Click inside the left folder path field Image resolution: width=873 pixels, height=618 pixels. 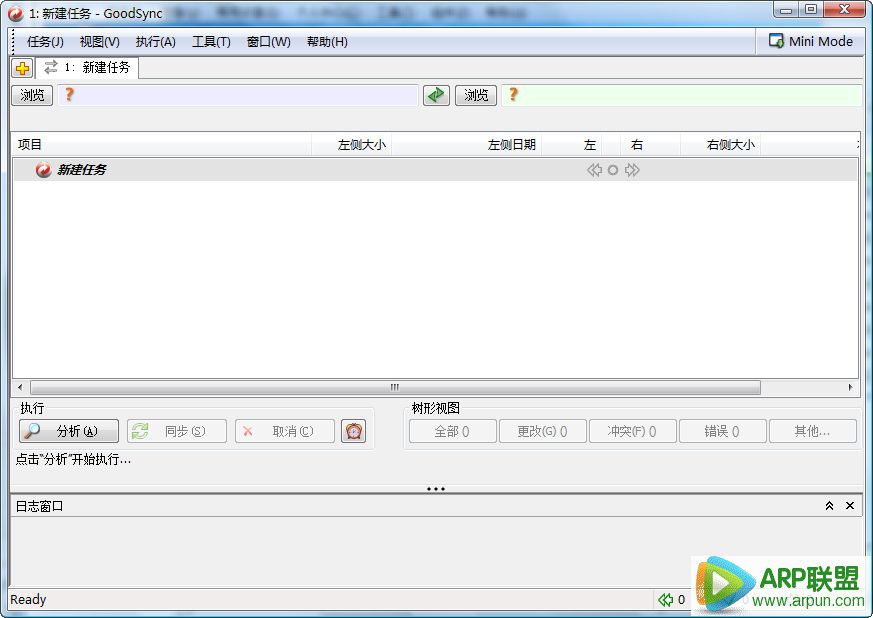pos(240,95)
